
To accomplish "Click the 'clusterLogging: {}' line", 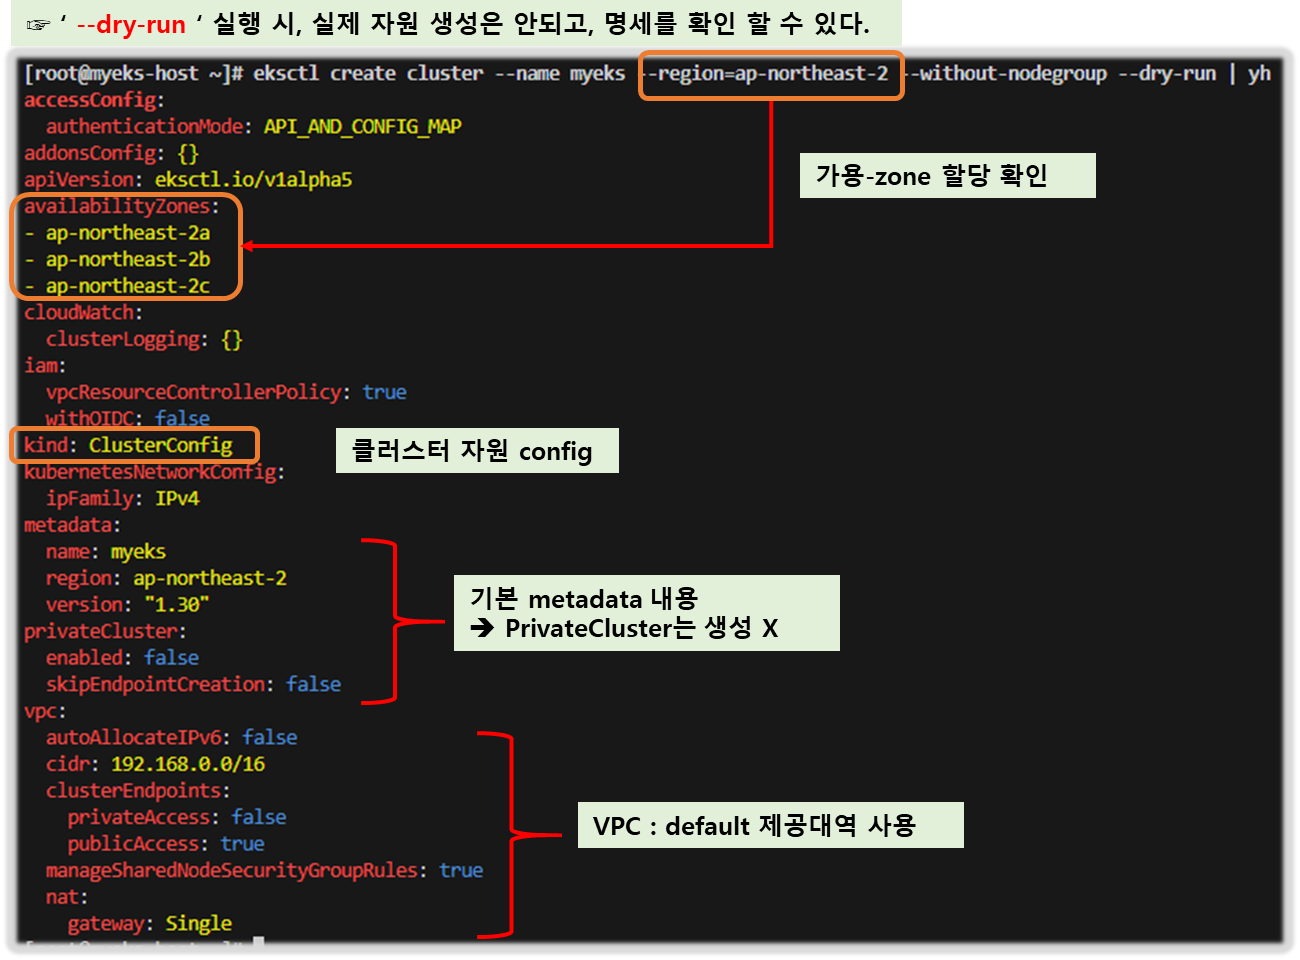I will [144, 339].
